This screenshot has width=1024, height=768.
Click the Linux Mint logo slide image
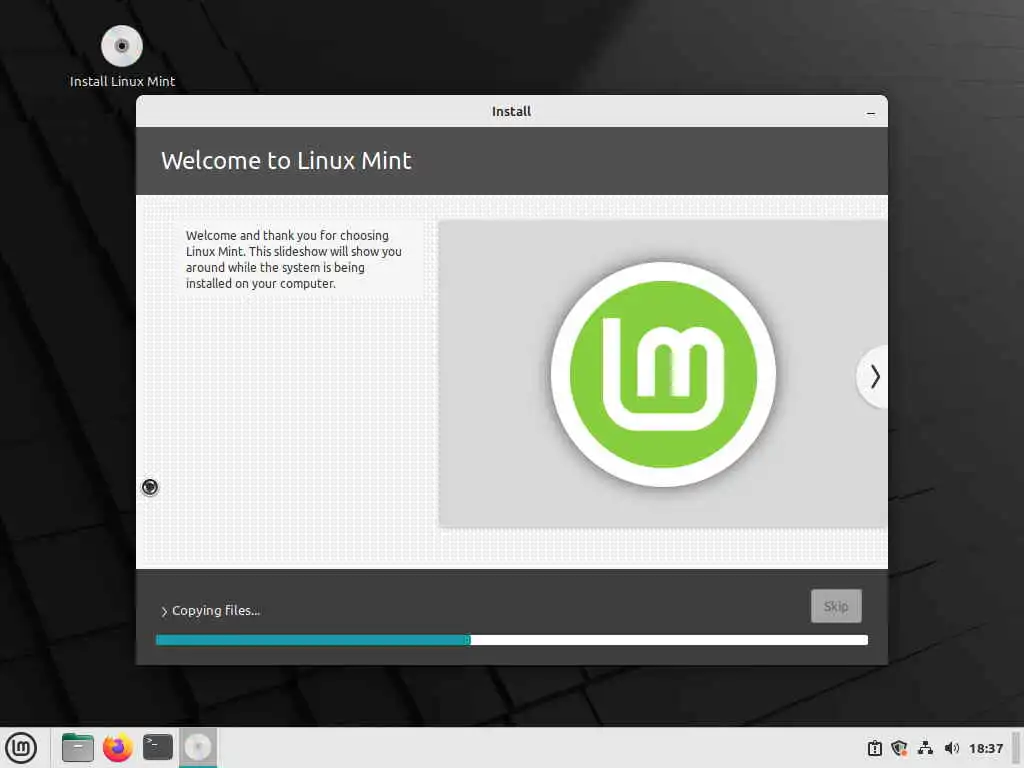[664, 374]
